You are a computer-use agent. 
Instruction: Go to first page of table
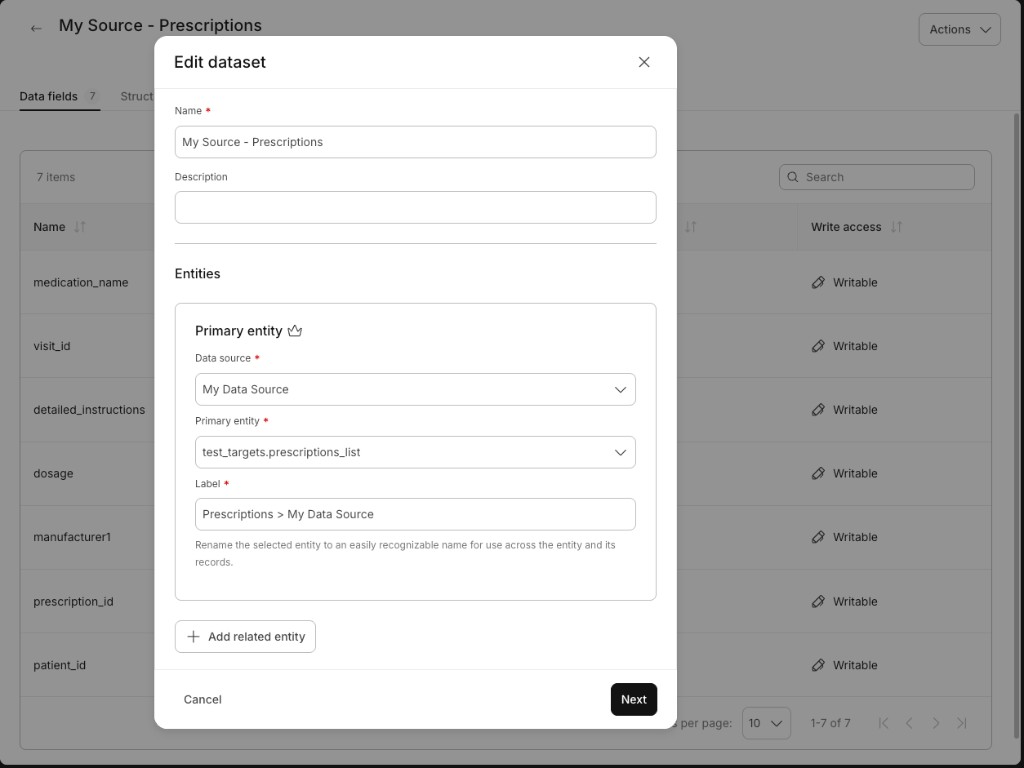click(884, 723)
